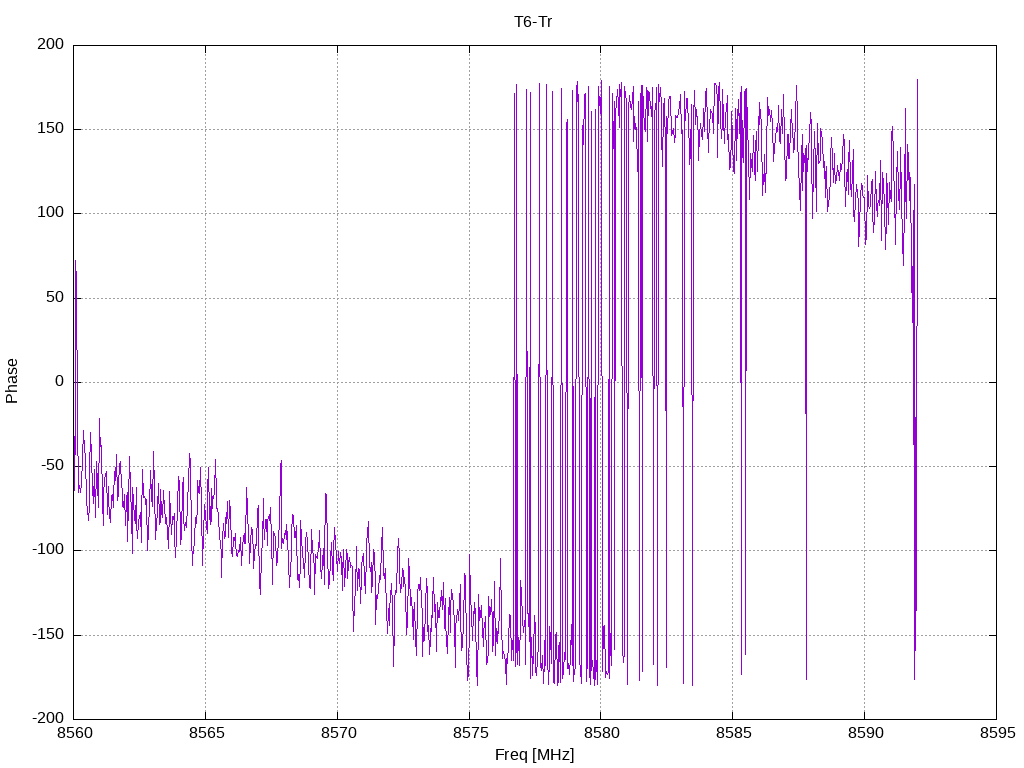The height and width of the screenshot is (768, 1024).
Task: Click x-axis tick label 8560
Action: point(74,733)
